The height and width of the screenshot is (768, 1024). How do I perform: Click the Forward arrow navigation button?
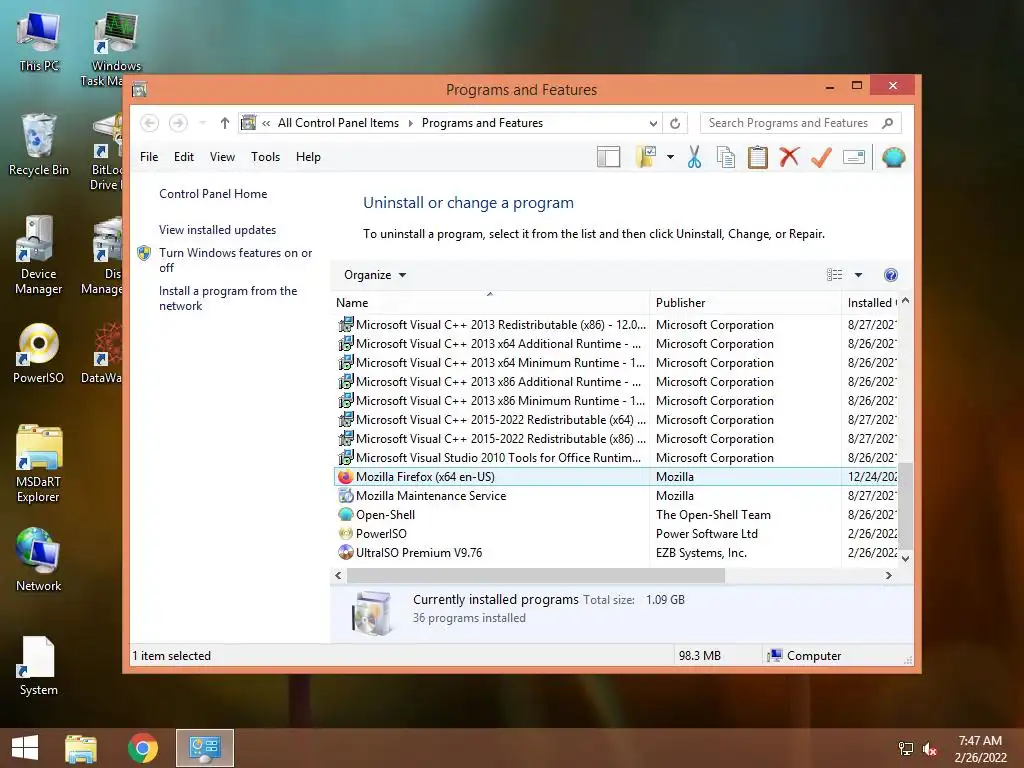pos(178,123)
